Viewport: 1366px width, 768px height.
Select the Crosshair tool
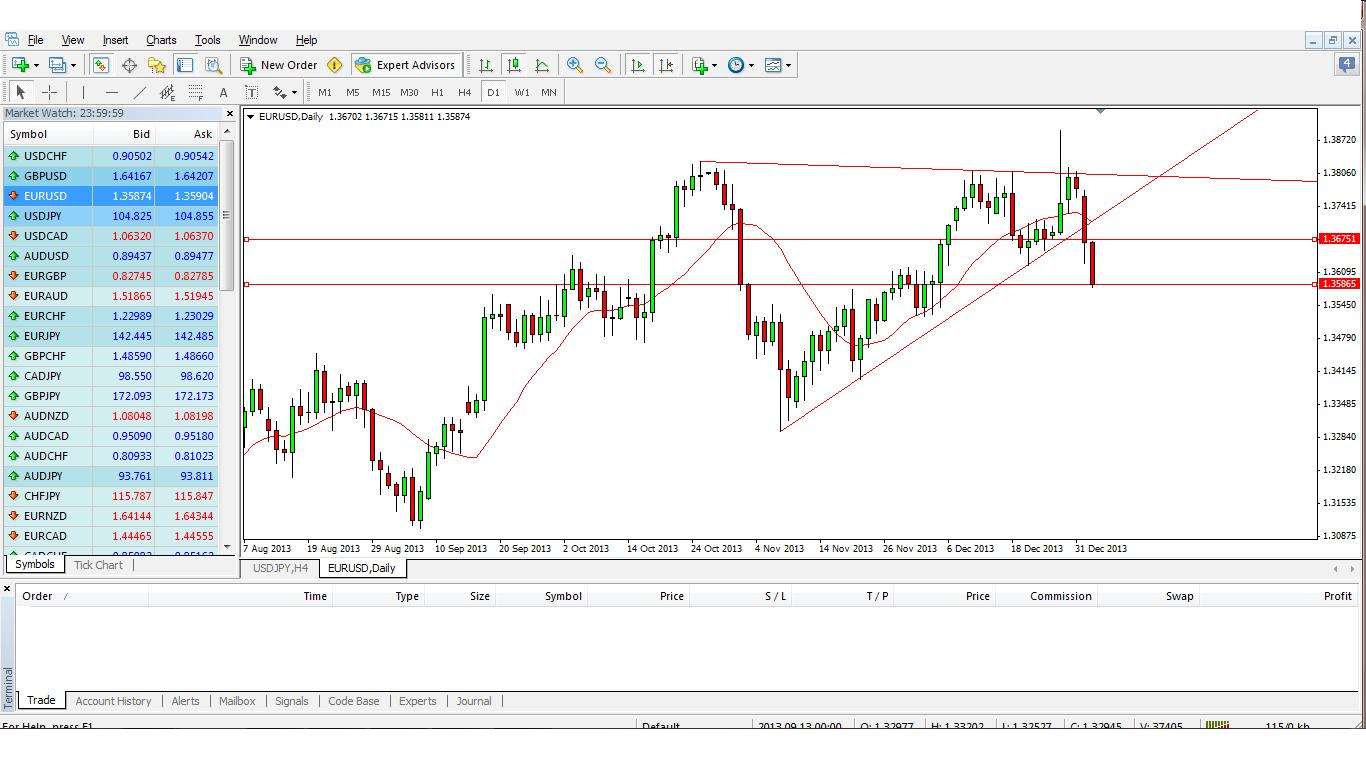(48, 92)
